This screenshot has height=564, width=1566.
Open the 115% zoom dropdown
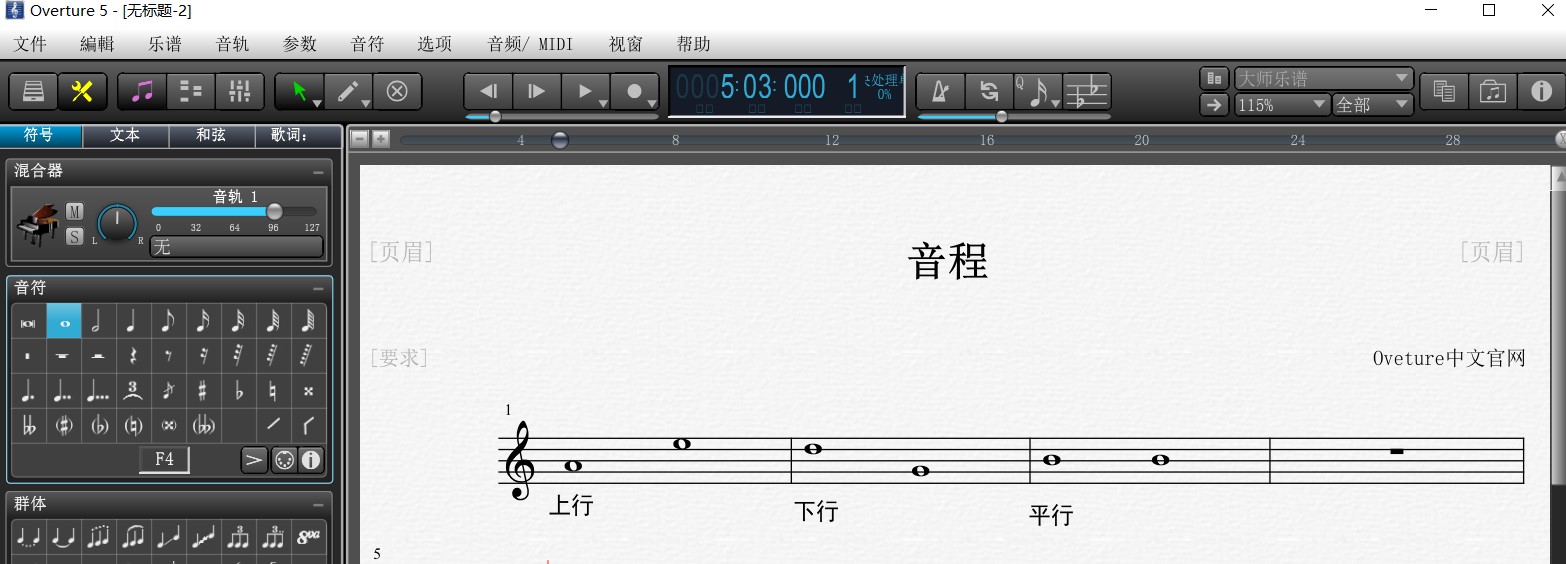click(x=1282, y=104)
